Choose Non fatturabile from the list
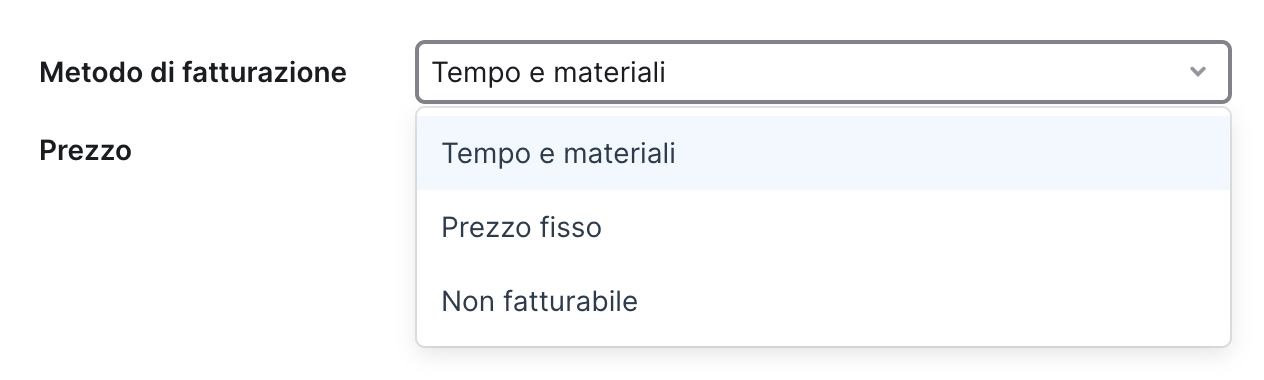 pos(823,301)
